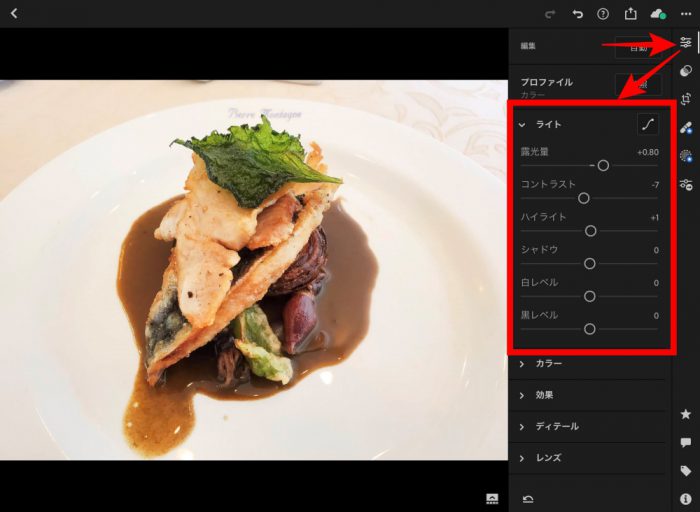Image resolution: width=700 pixels, height=512 pixels.
Task: Open the info icon
Action: (686, 499)
